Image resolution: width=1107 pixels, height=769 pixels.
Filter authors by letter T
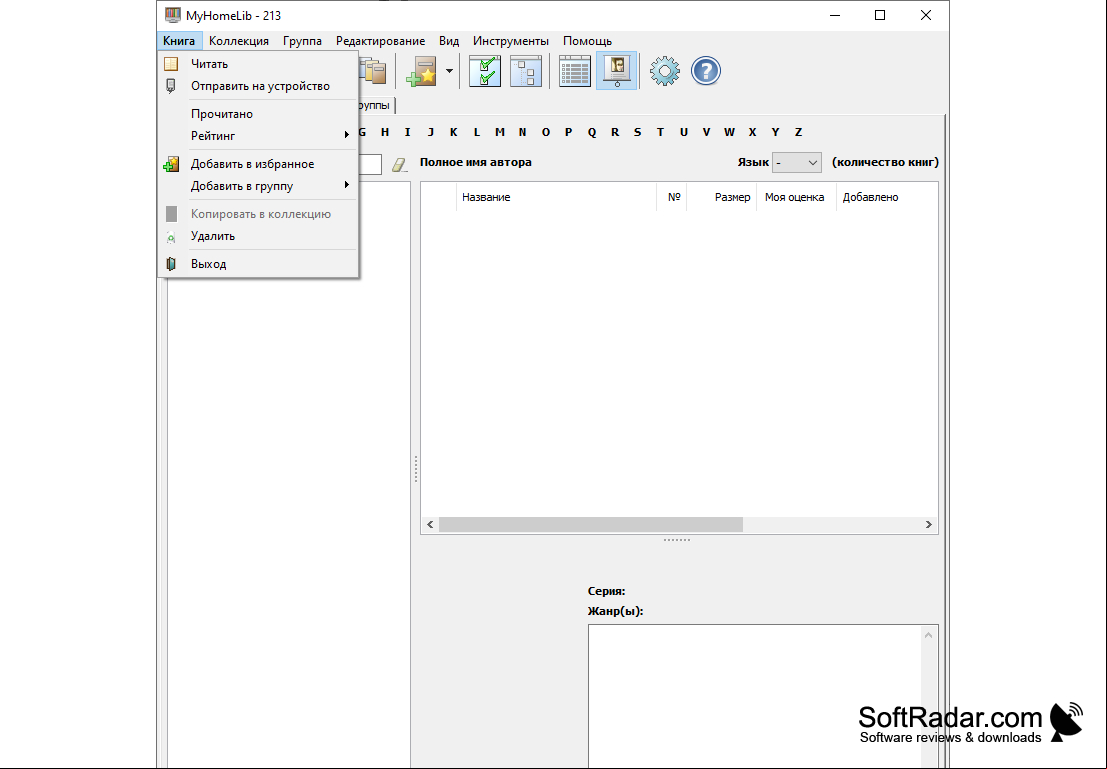point(660,132)
